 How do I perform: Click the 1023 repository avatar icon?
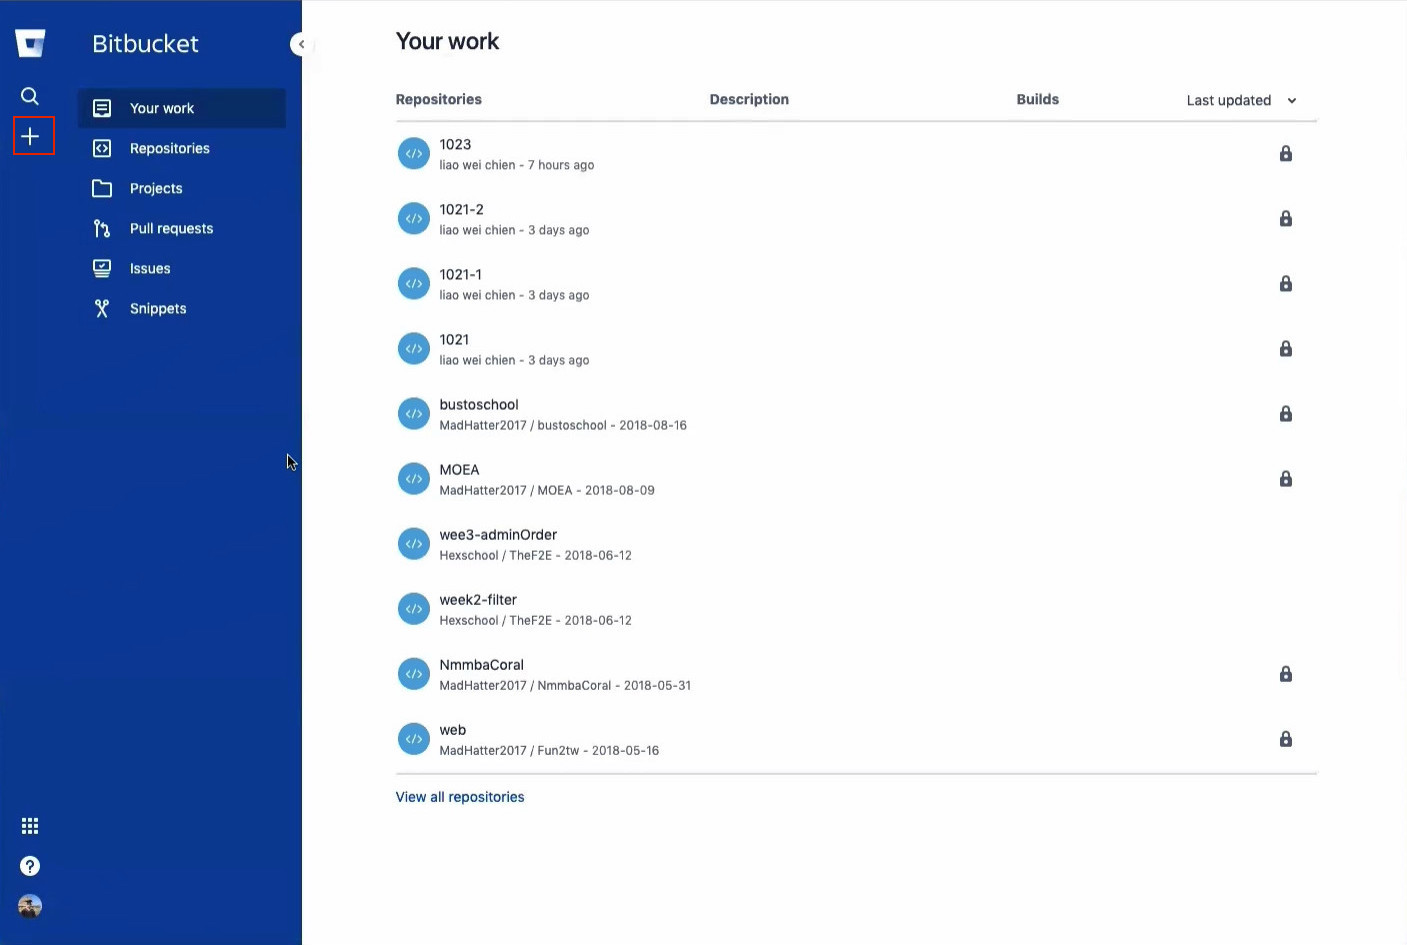click(414, 153)
